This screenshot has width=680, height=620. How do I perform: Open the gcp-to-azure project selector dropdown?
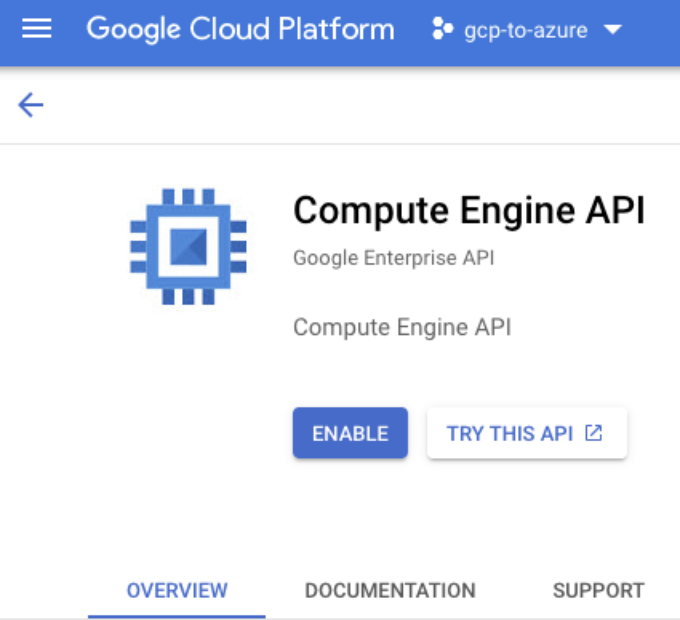click(x=527, y=29)
